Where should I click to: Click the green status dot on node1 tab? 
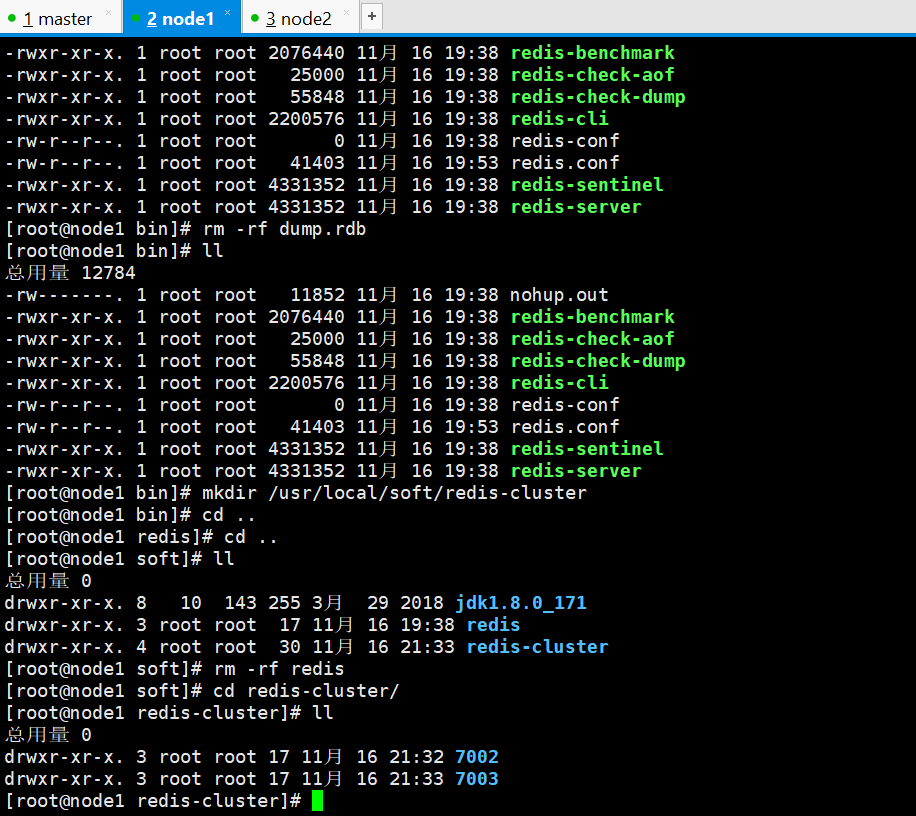[x=136, y=19]
